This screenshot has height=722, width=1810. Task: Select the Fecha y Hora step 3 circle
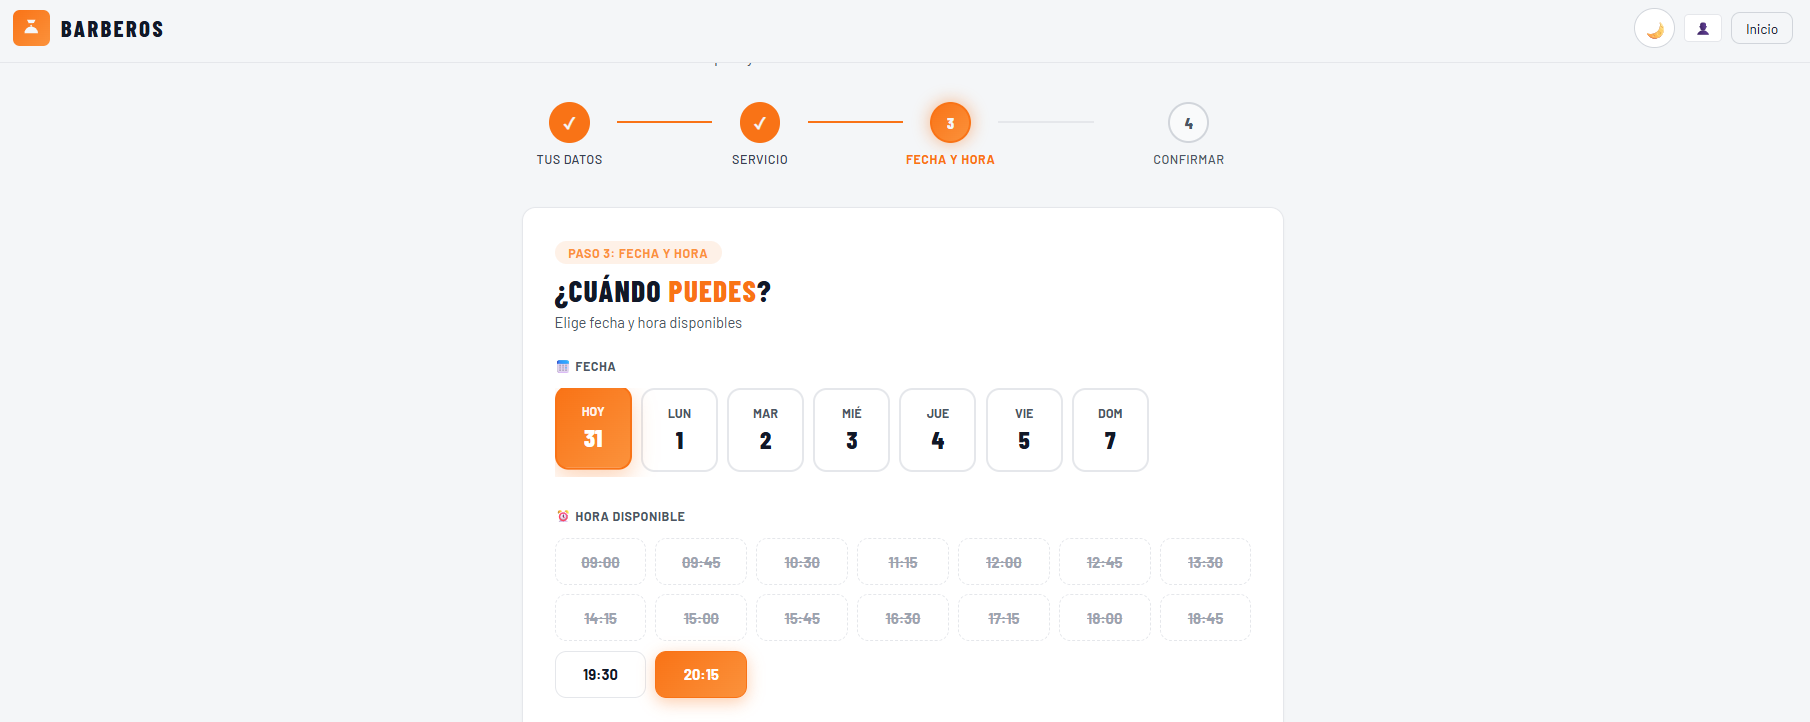pos(950,123)
